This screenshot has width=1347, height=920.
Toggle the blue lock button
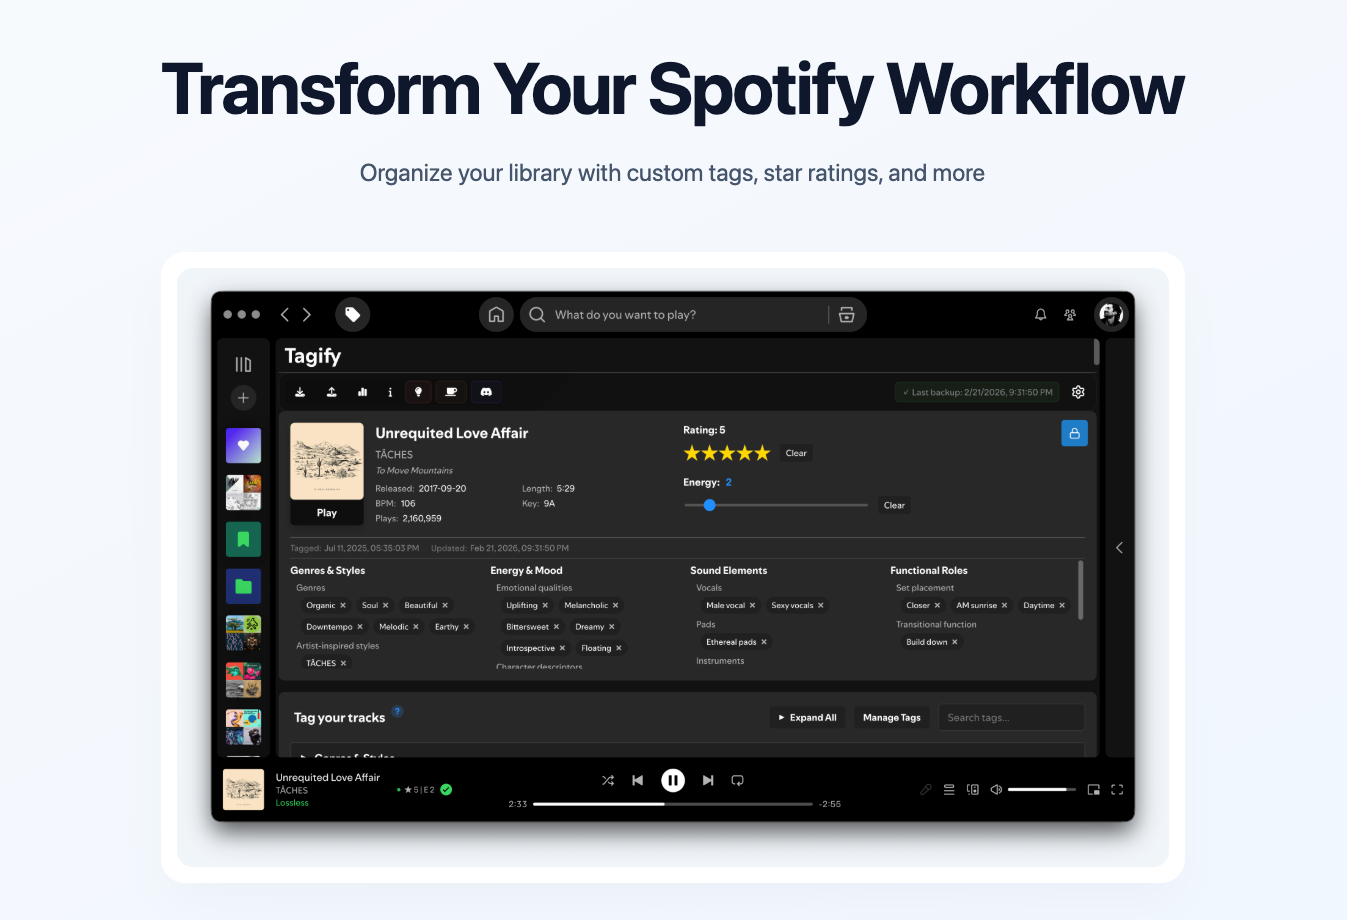(1074, 433)
